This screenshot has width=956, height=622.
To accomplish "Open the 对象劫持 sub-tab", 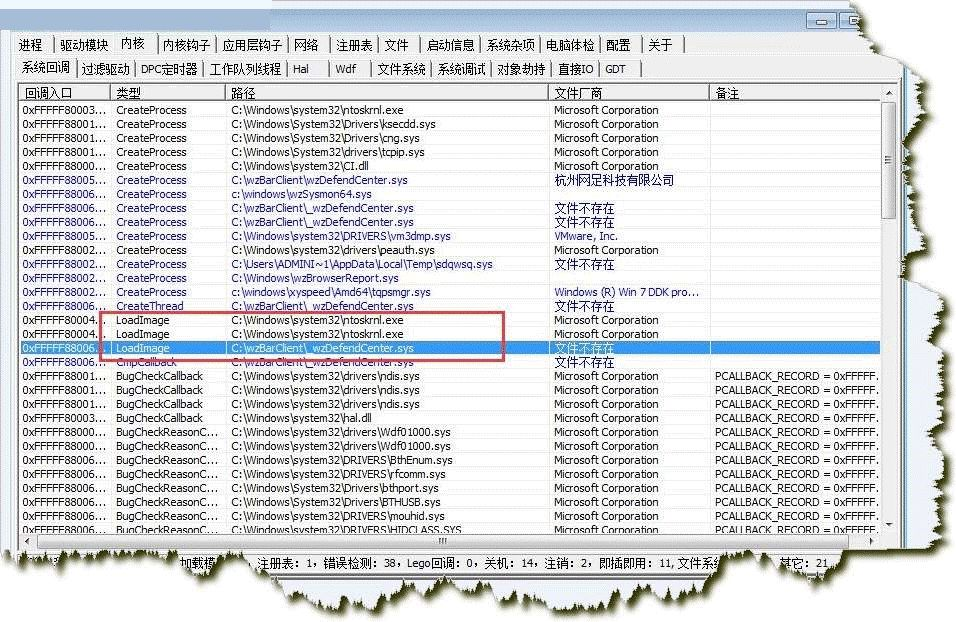I will click(521, 69).
